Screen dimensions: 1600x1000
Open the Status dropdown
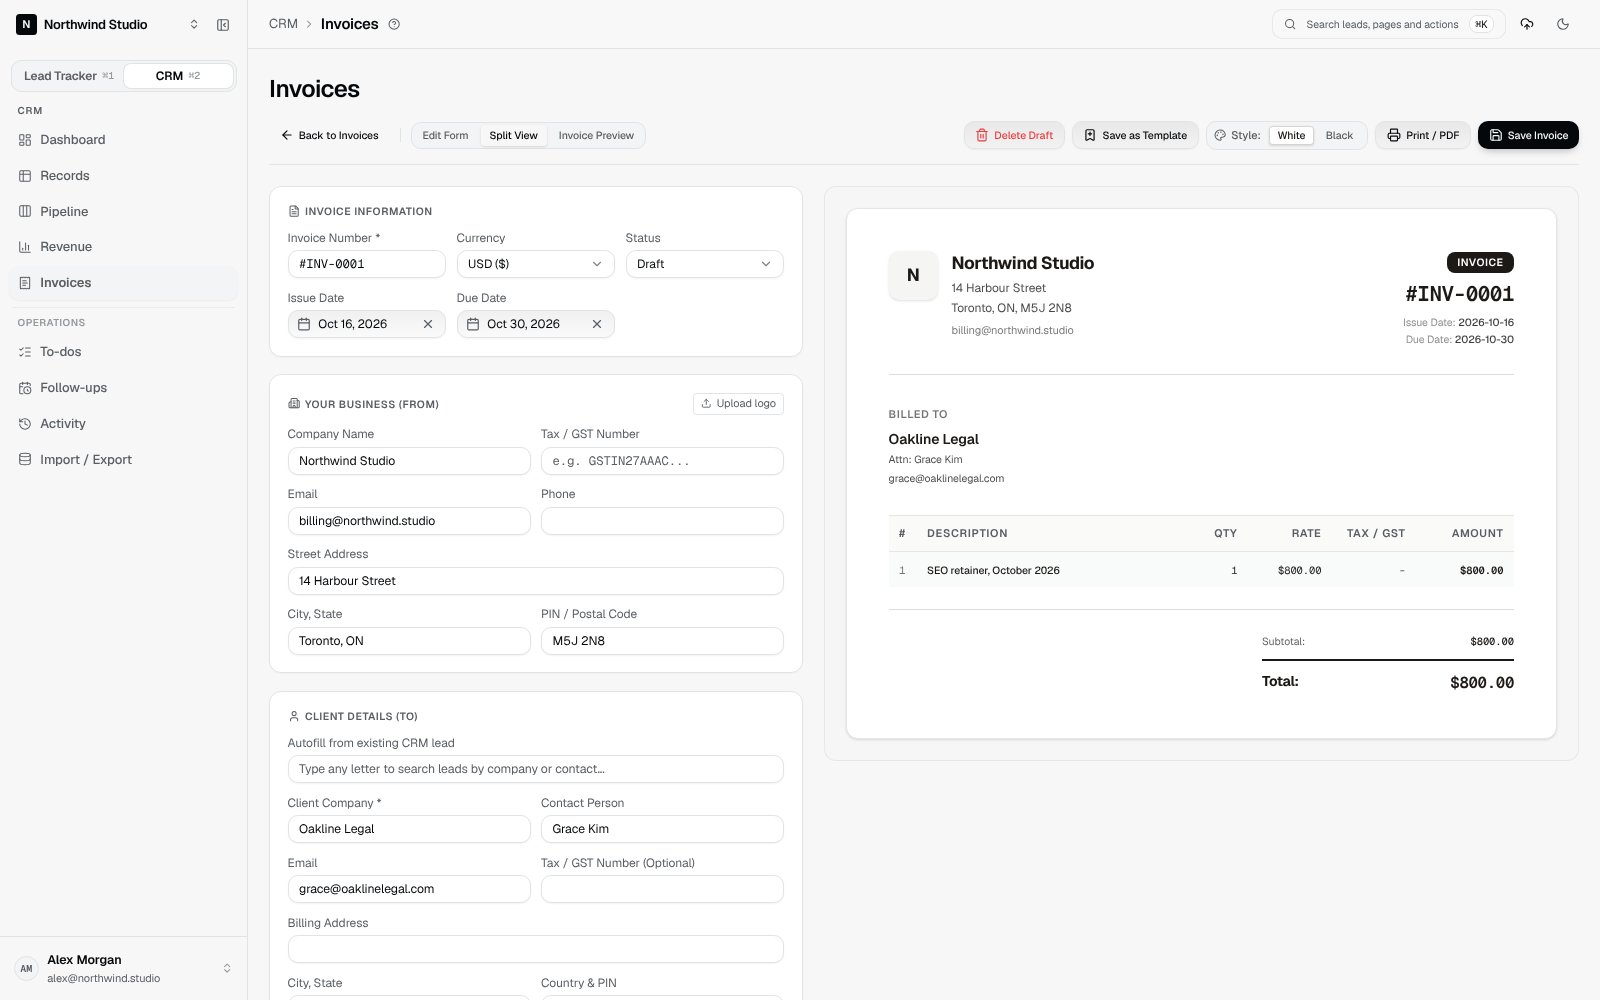click(x=704, y=264)
